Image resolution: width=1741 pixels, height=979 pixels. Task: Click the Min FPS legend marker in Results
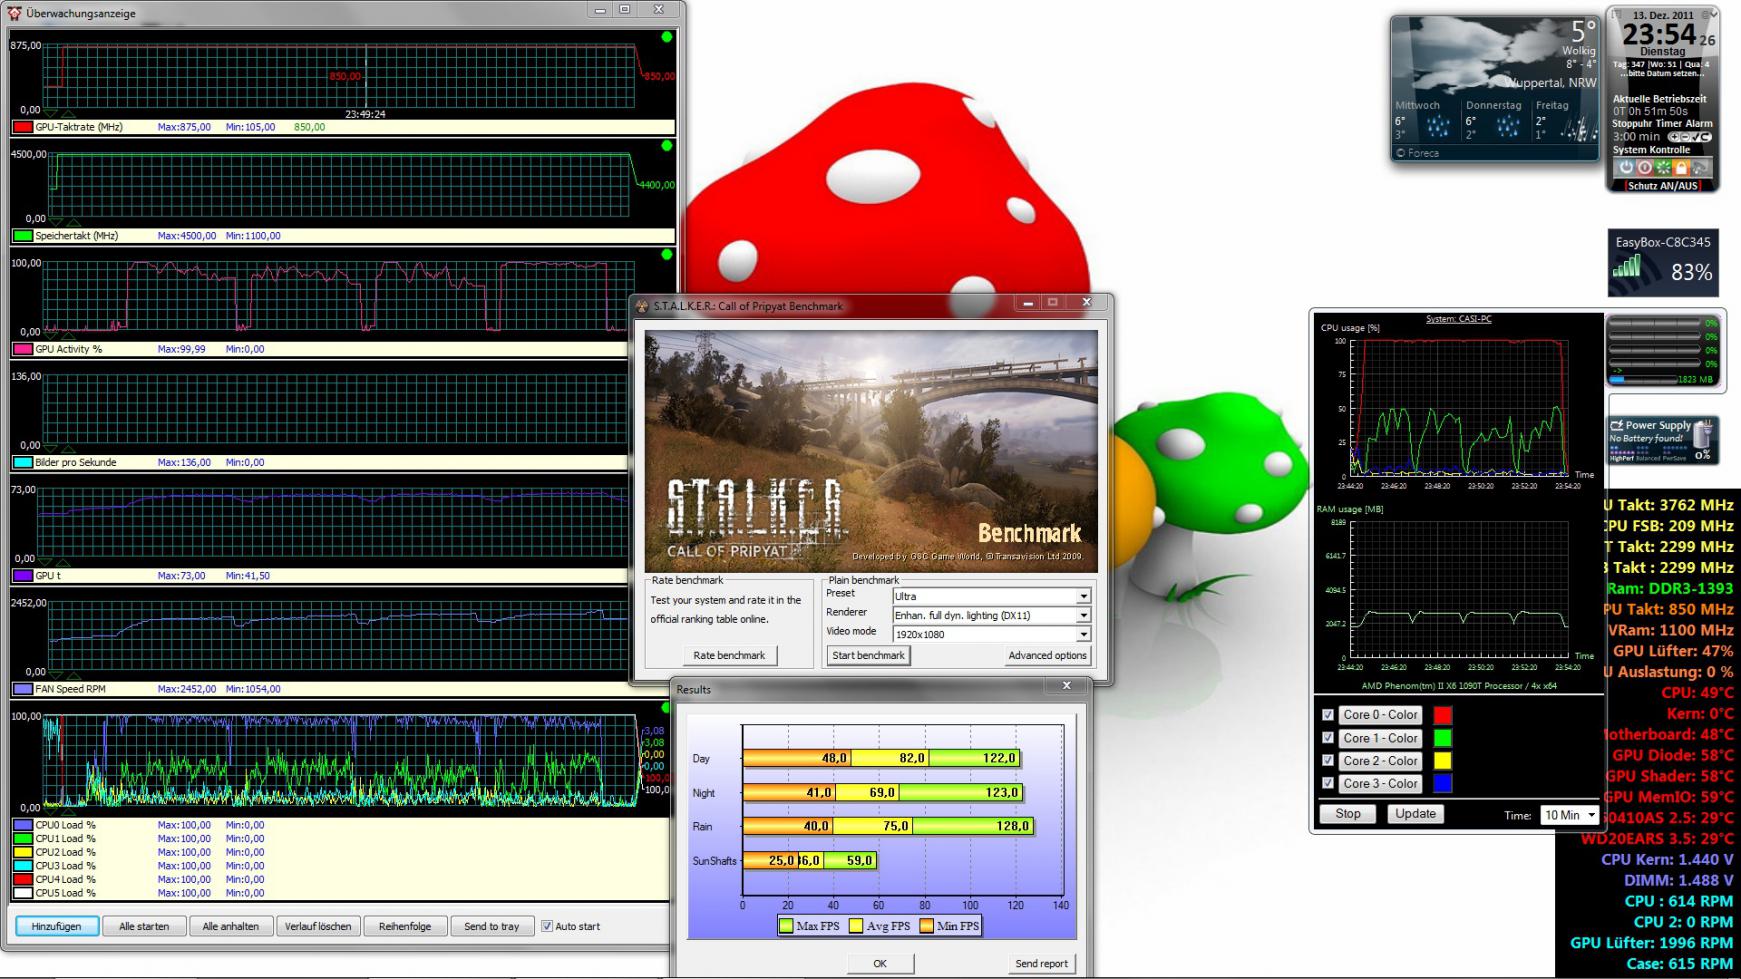tap(926, 926)
